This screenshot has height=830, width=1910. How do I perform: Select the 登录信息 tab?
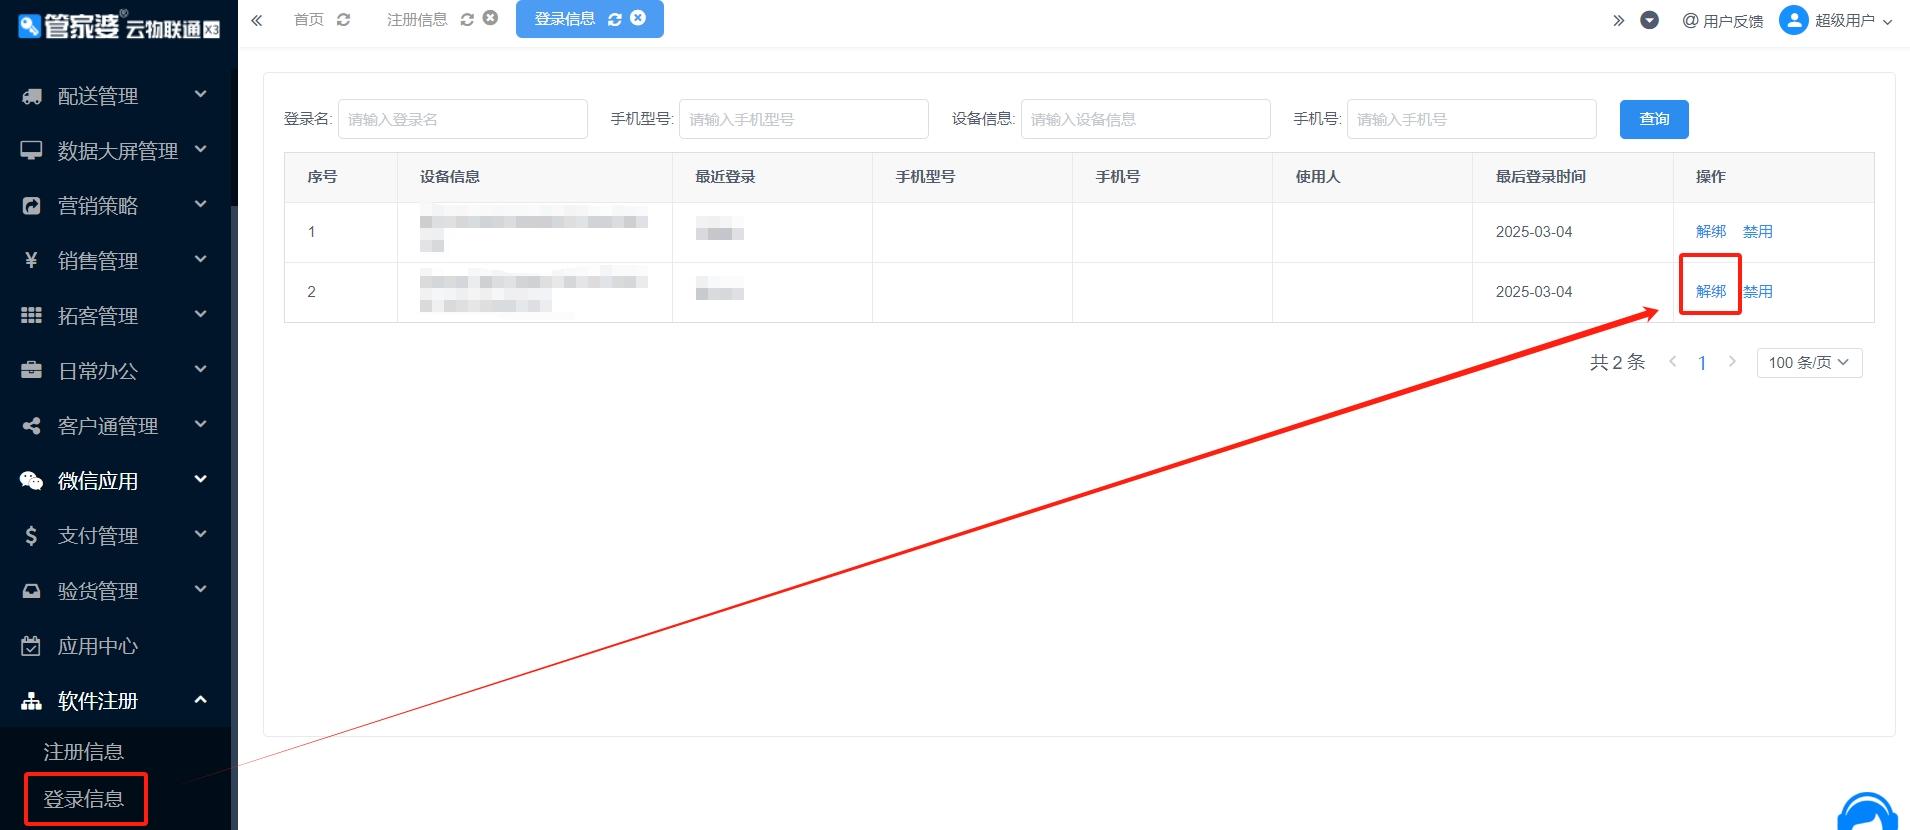[x=565, y=19]
